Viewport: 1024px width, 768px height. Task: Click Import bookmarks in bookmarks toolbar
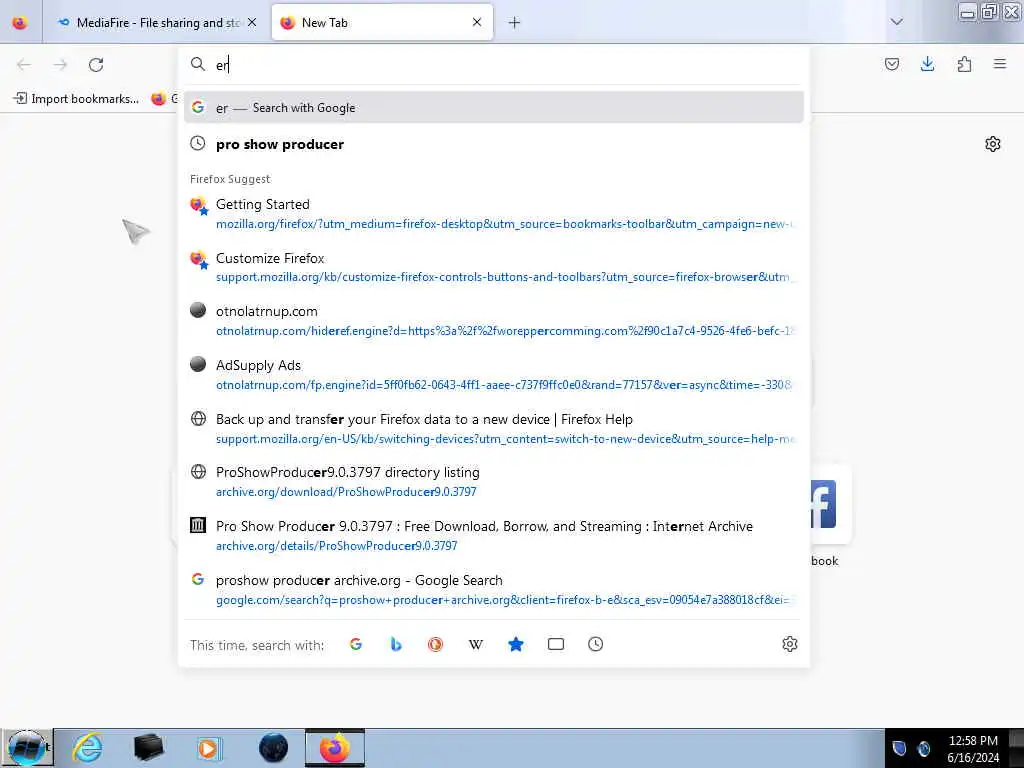tap(76, 99)
